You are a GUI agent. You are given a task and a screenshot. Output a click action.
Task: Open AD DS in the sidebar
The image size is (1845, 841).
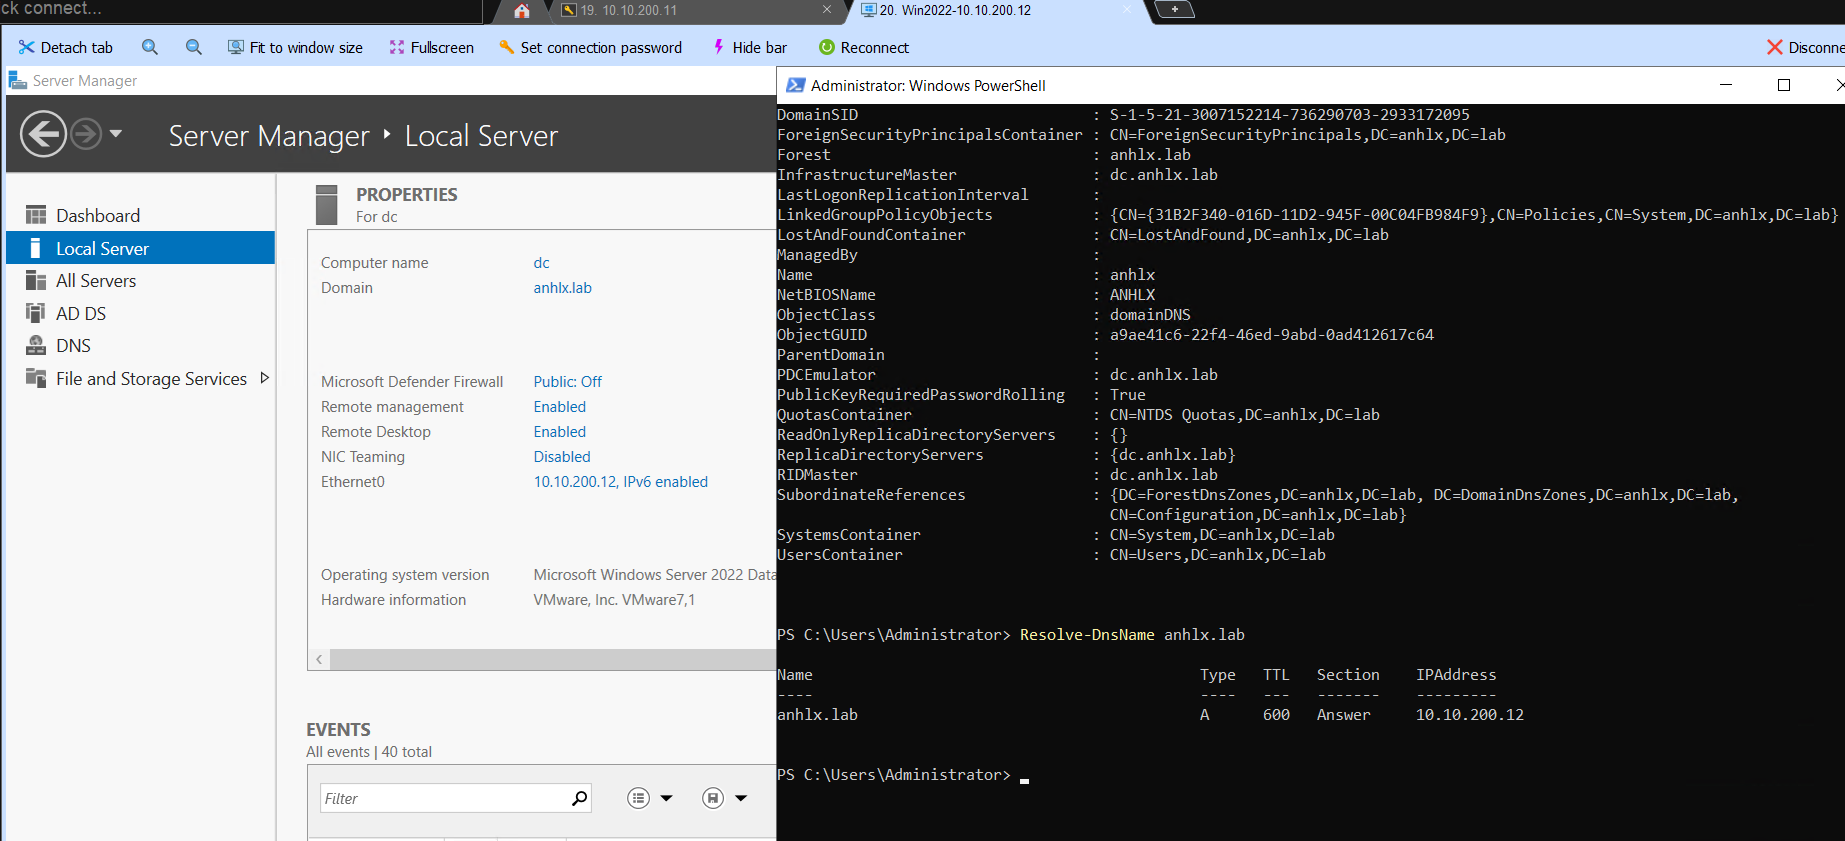pyautogui.click(x=80, y=314)
